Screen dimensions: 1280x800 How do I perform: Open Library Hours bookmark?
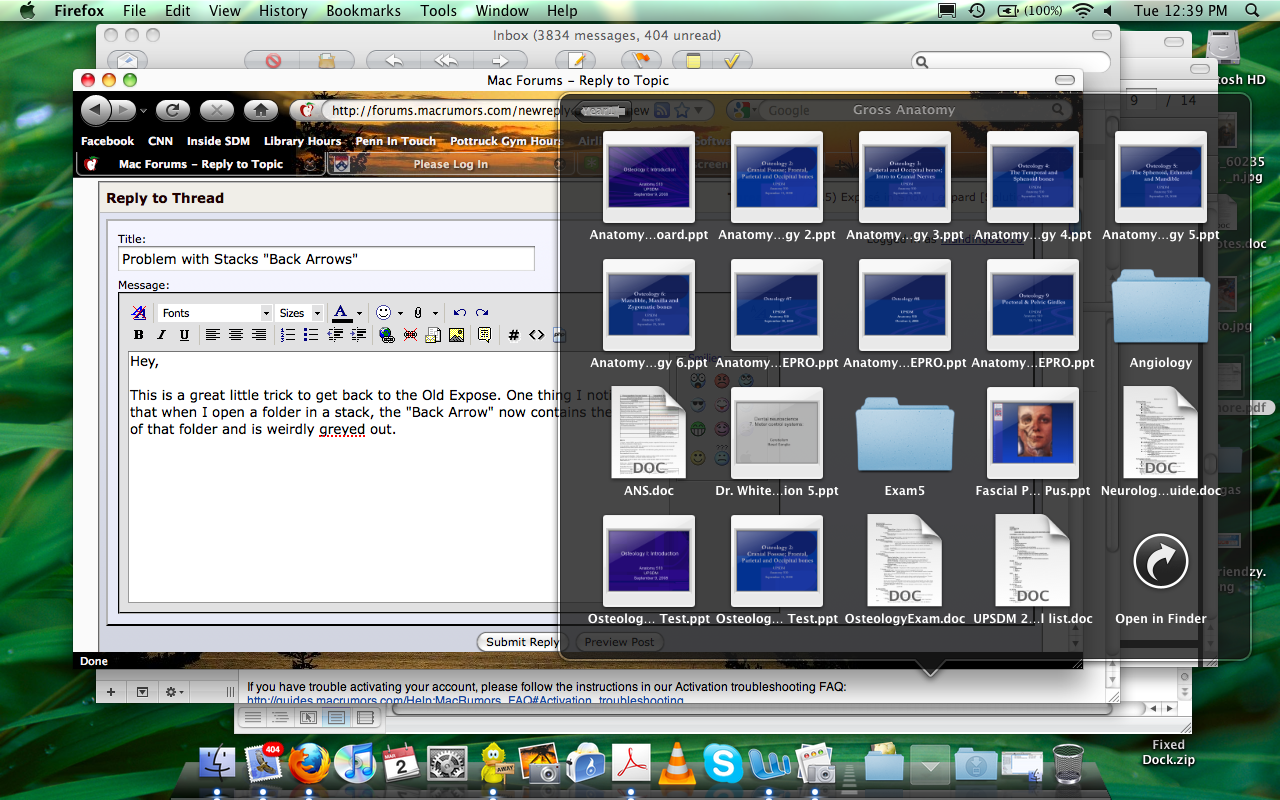[302, 141]
